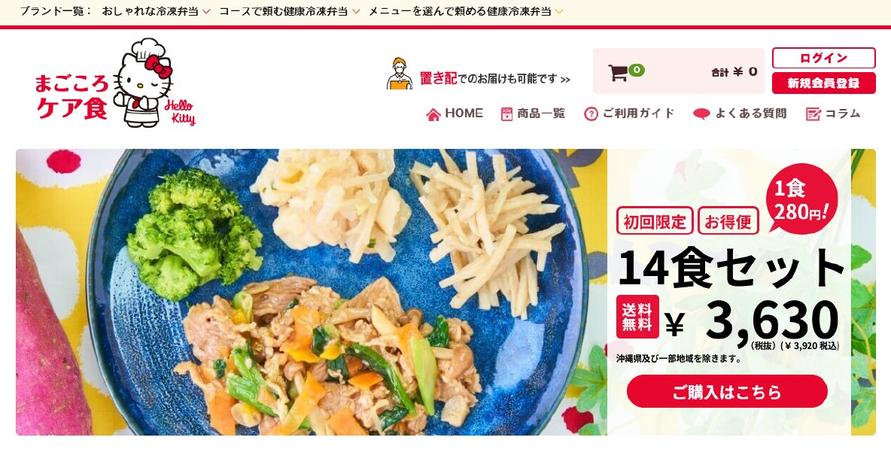
Task: Open the よくある質問 menu item
Action: click(x=740, y=114)
